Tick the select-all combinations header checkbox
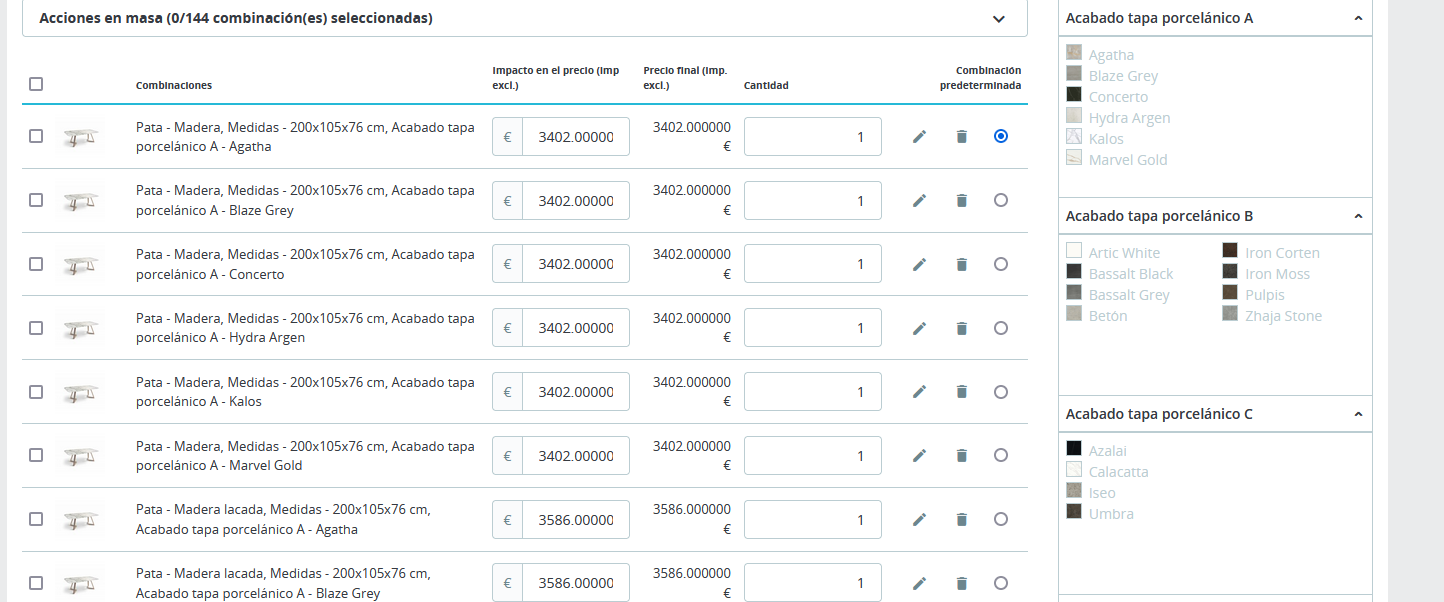1444x602 pixels. coord(36,85)
